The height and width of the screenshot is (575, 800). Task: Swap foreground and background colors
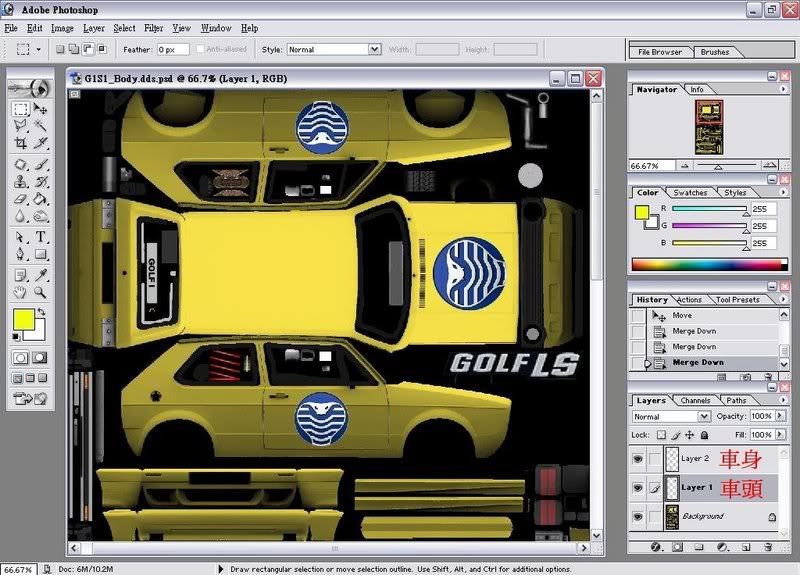pos(41,311)
